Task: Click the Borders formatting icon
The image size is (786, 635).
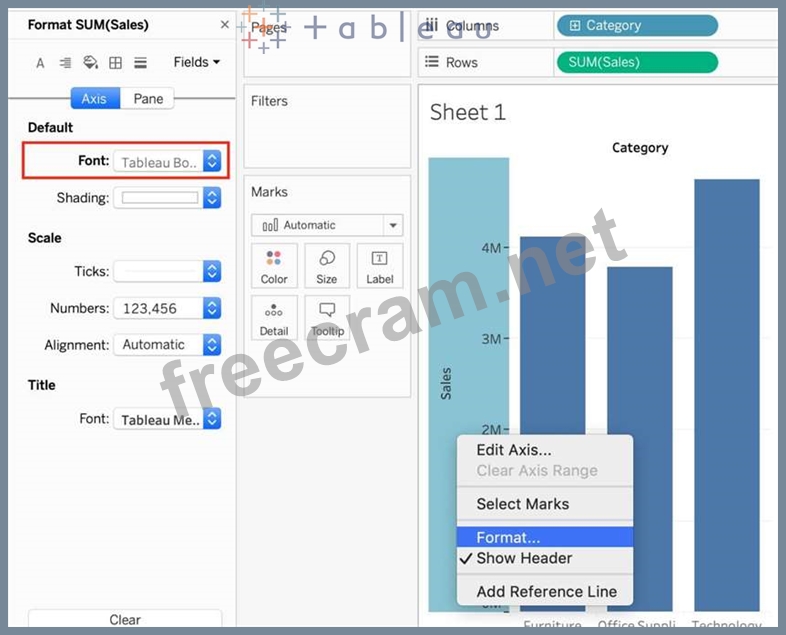Action: click(115, 63)
